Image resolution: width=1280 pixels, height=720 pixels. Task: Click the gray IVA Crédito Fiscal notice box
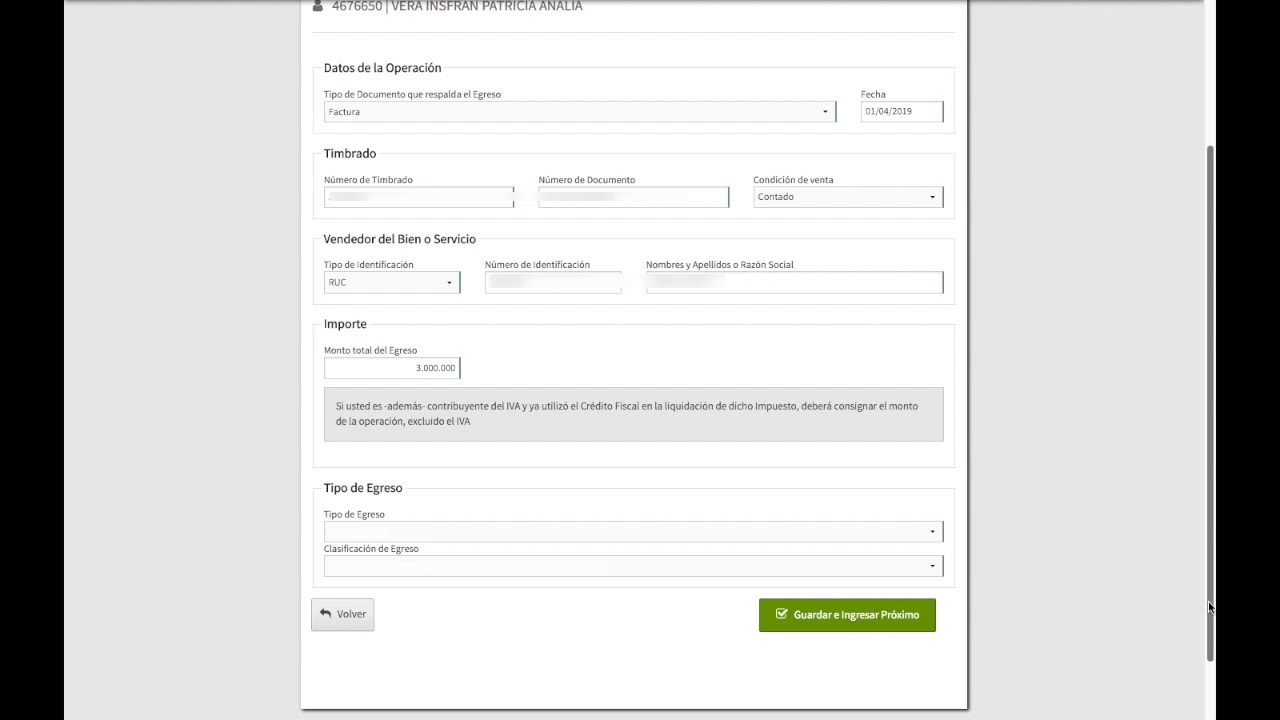(632, 414)
